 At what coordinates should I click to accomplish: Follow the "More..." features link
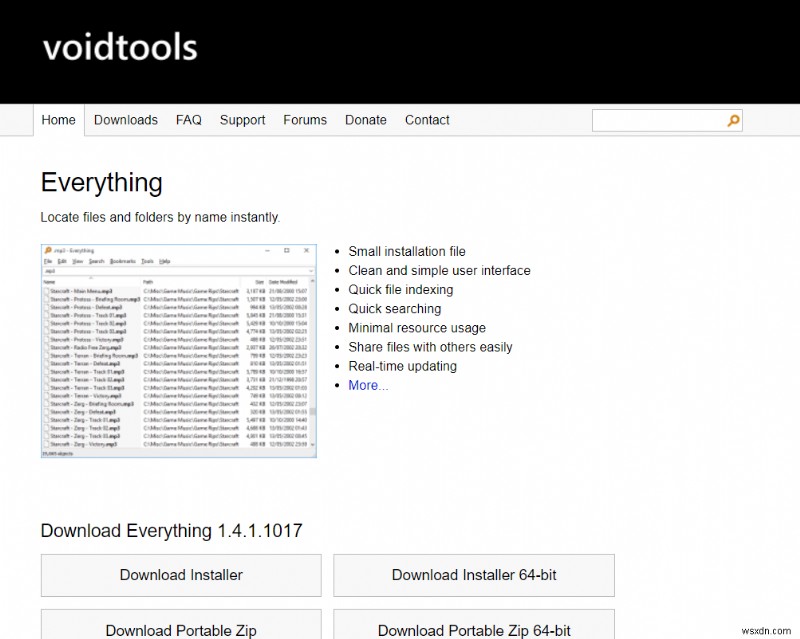tap(368, 385)
